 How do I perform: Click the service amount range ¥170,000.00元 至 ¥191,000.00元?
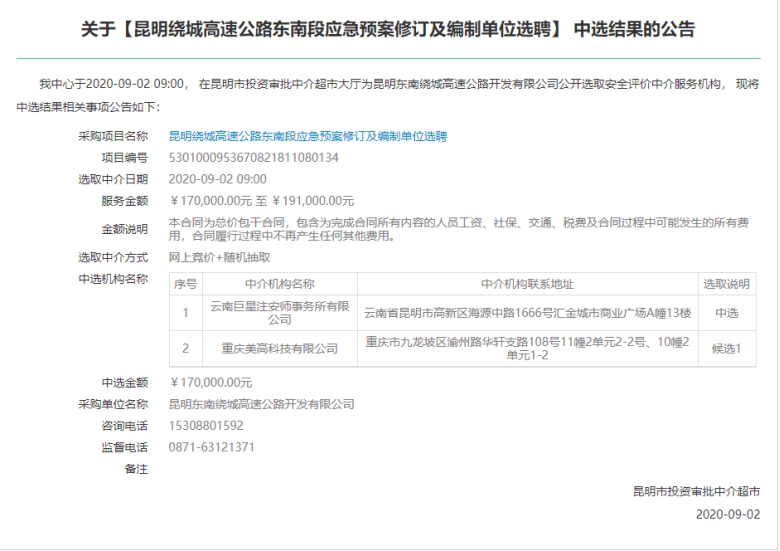coord(262,200)
